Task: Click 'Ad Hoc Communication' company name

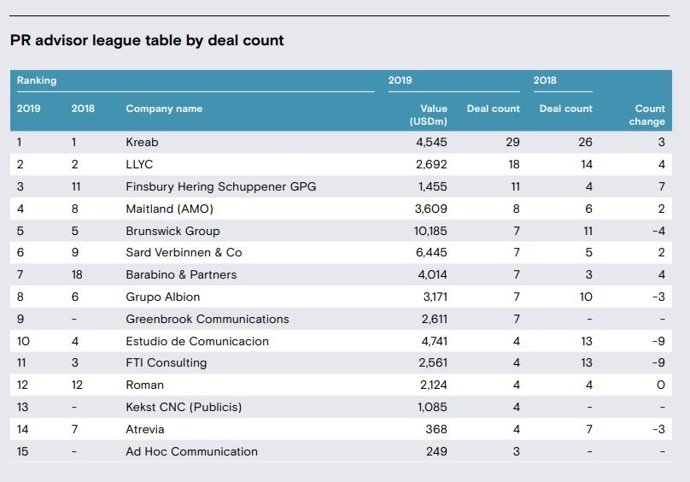Action: coord(192,452)
